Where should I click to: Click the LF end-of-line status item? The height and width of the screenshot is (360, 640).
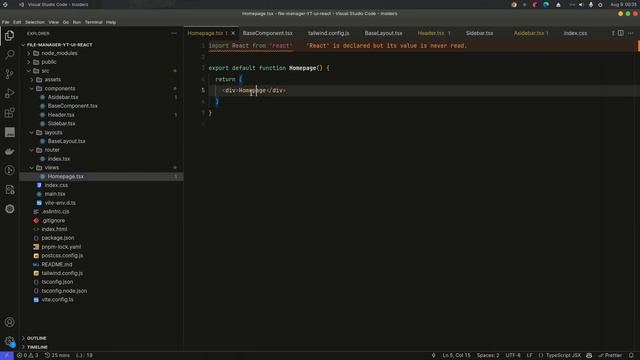pos(529,356)
